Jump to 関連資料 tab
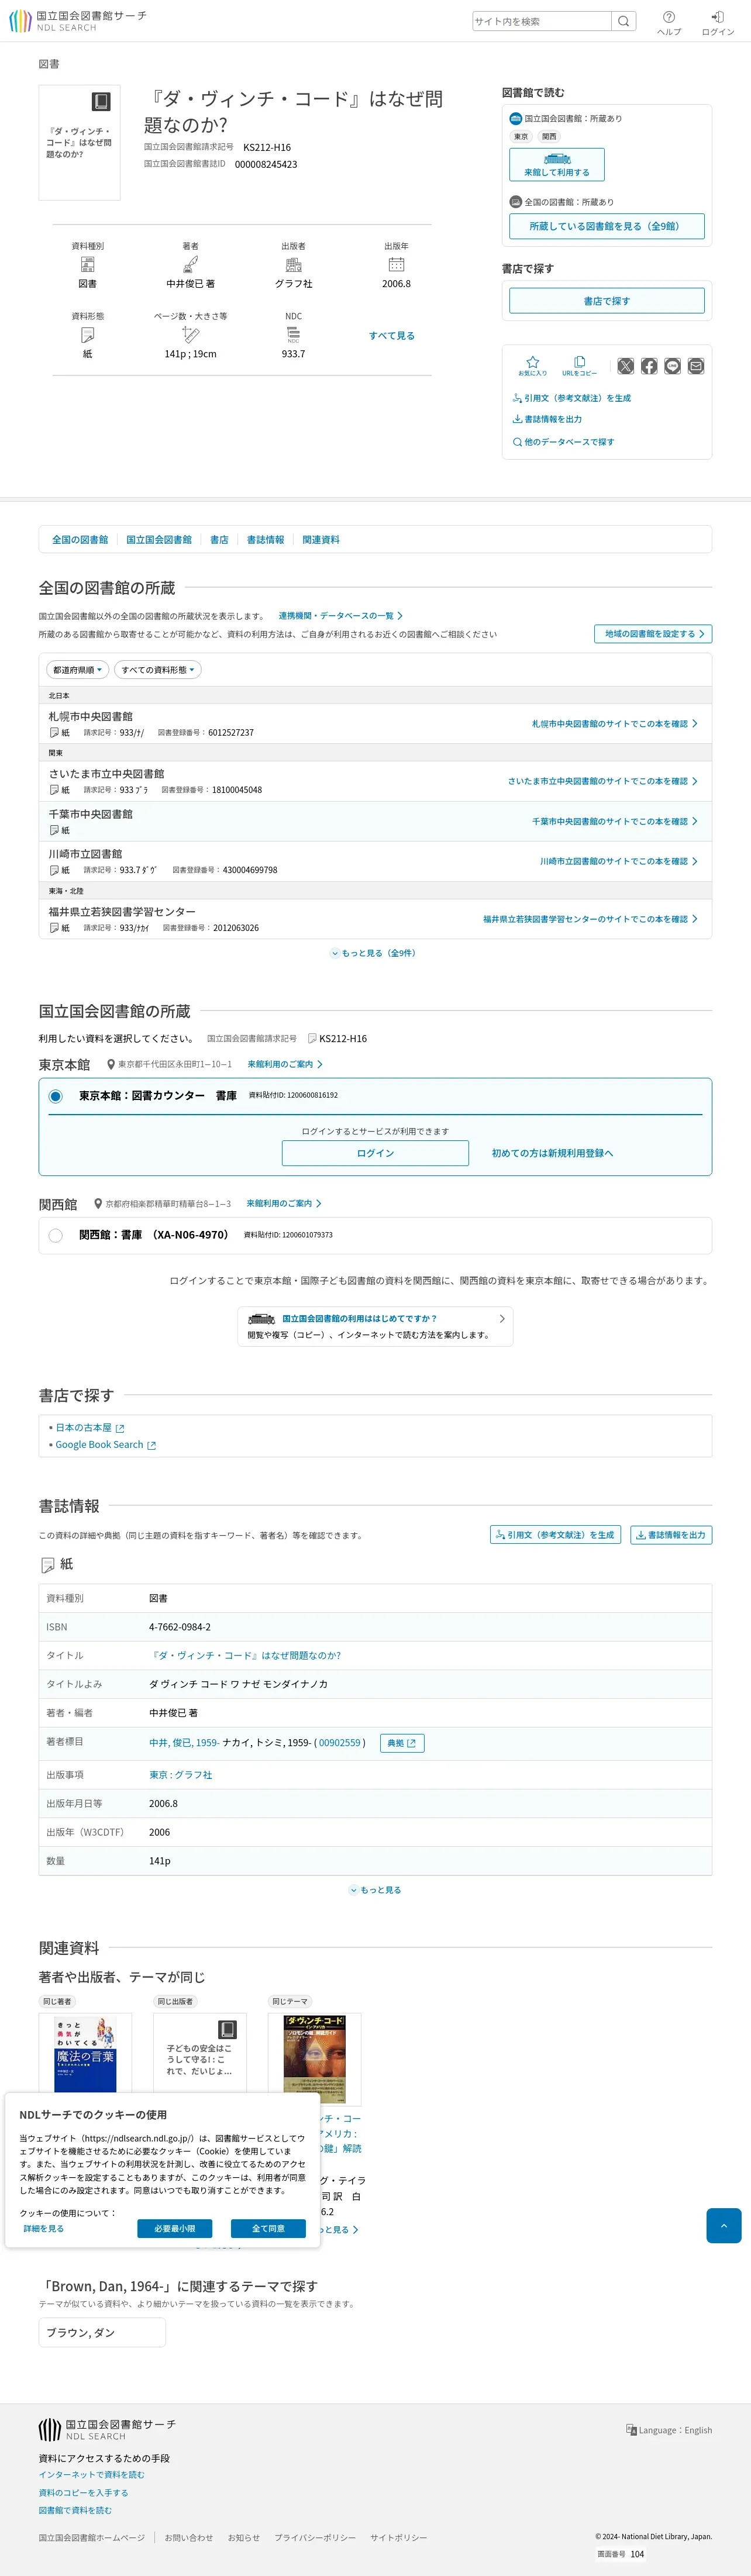The height and width of the screenshot is (2576, 751). point(321,540)
